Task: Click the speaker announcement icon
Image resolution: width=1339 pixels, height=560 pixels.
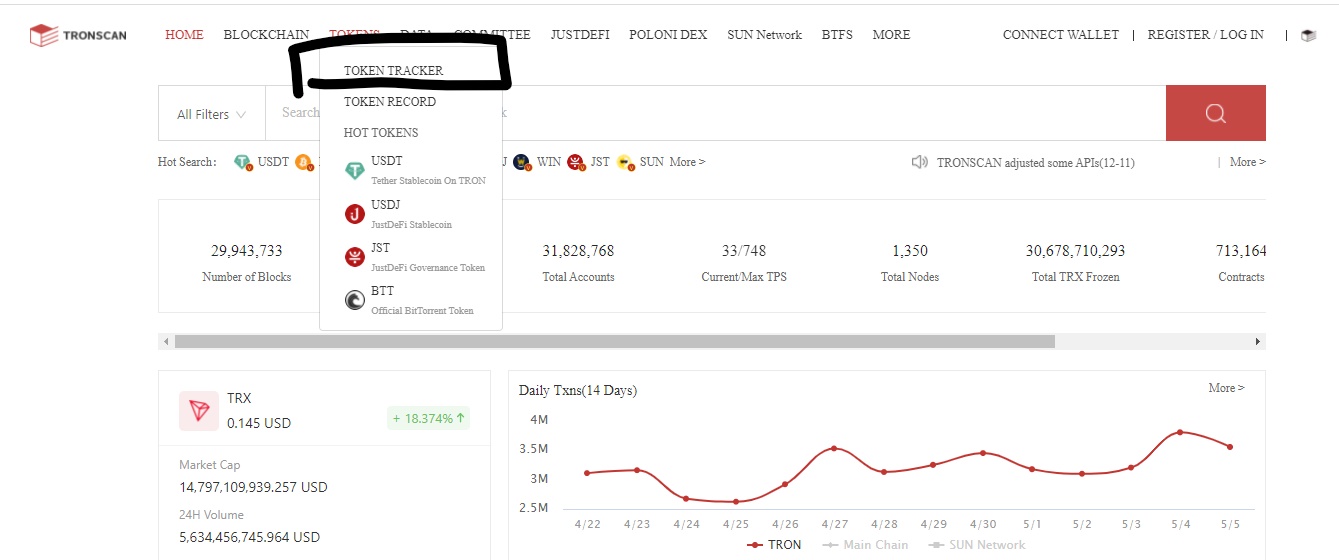Action: point(919,162)
